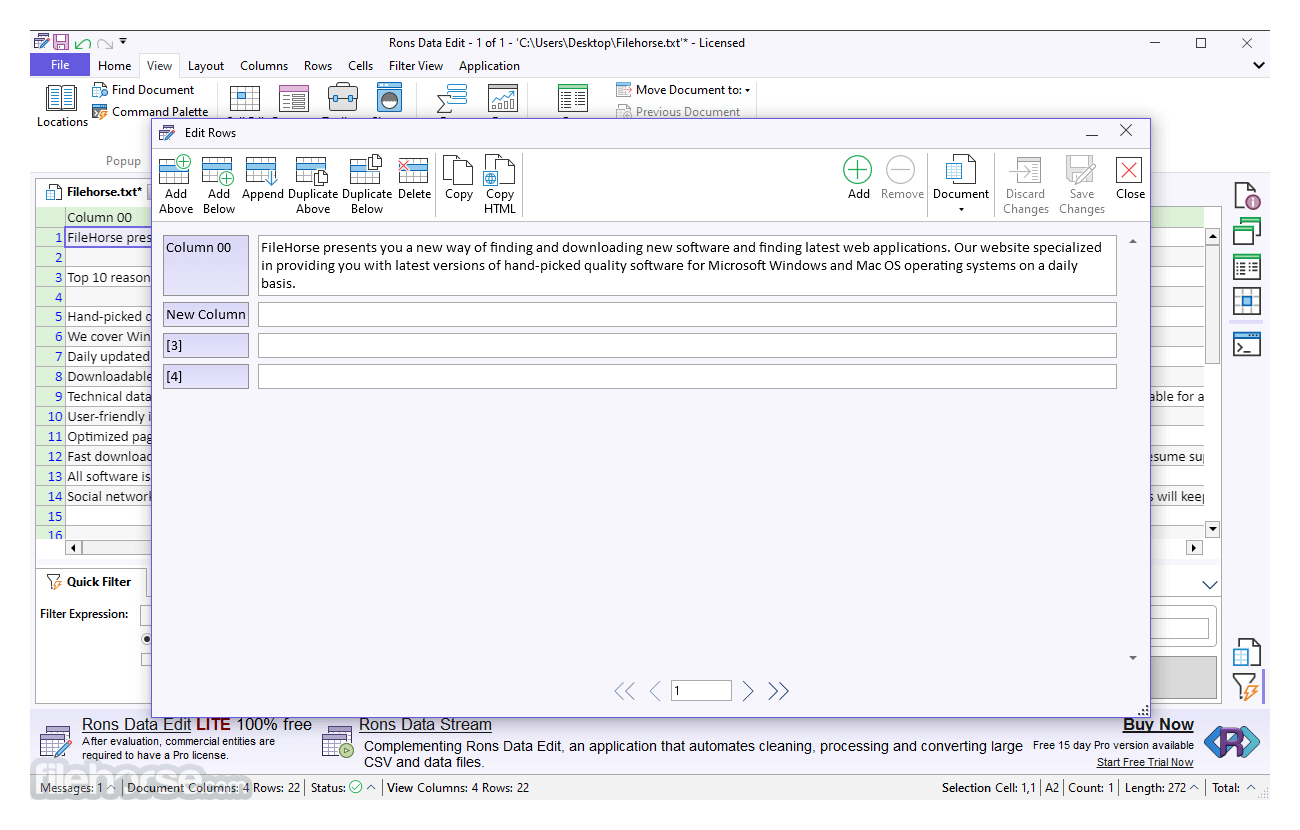The height and width of the screenshot is (830, 1300).
Task: Select the Filehorse.txt document tab
Action: point(94,192)
